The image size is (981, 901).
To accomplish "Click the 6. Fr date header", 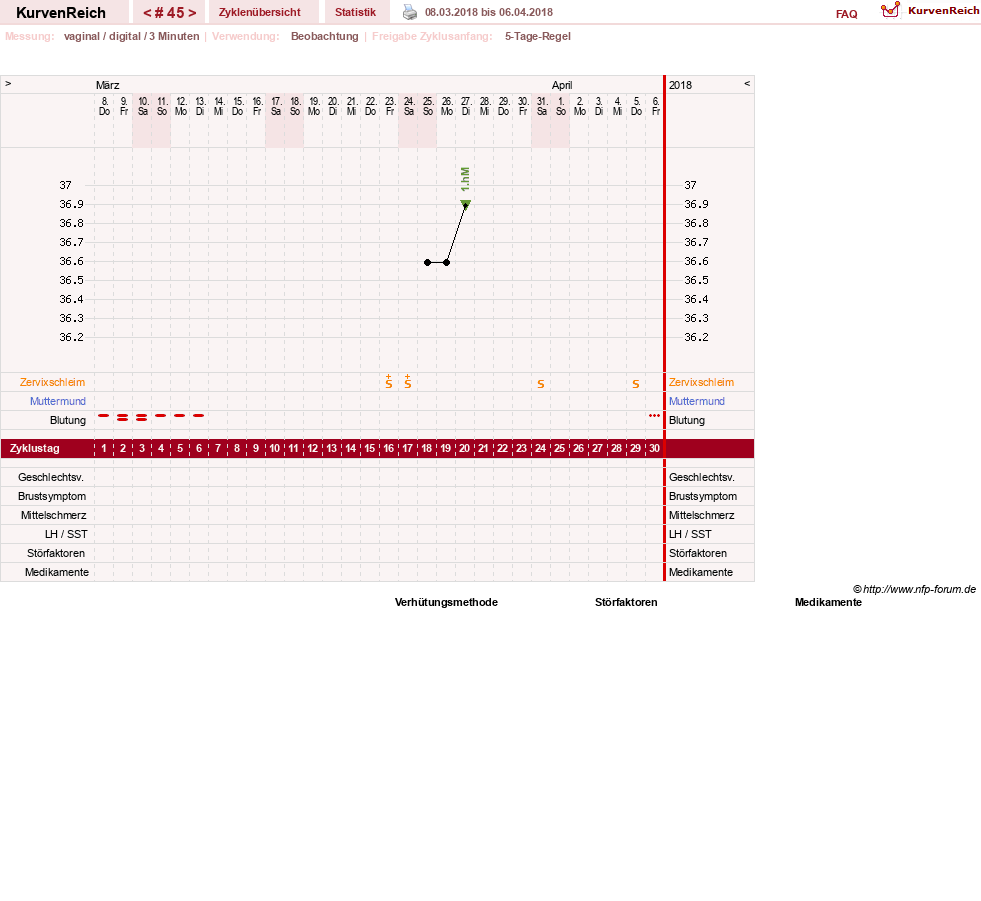I will (656, 106).
